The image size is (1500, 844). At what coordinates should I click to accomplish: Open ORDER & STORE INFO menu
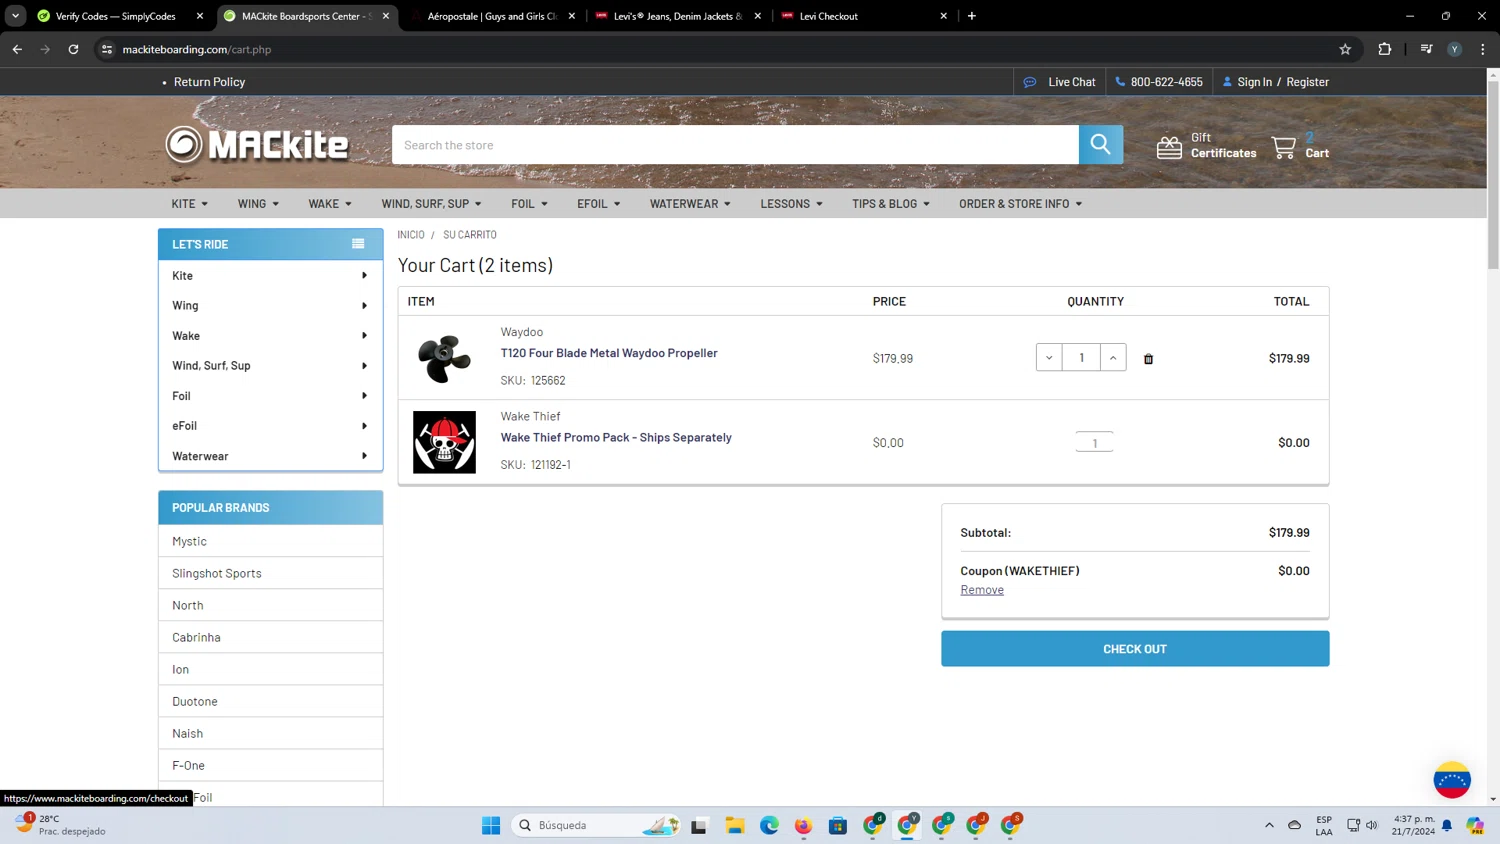click(x=1020, y=204)
